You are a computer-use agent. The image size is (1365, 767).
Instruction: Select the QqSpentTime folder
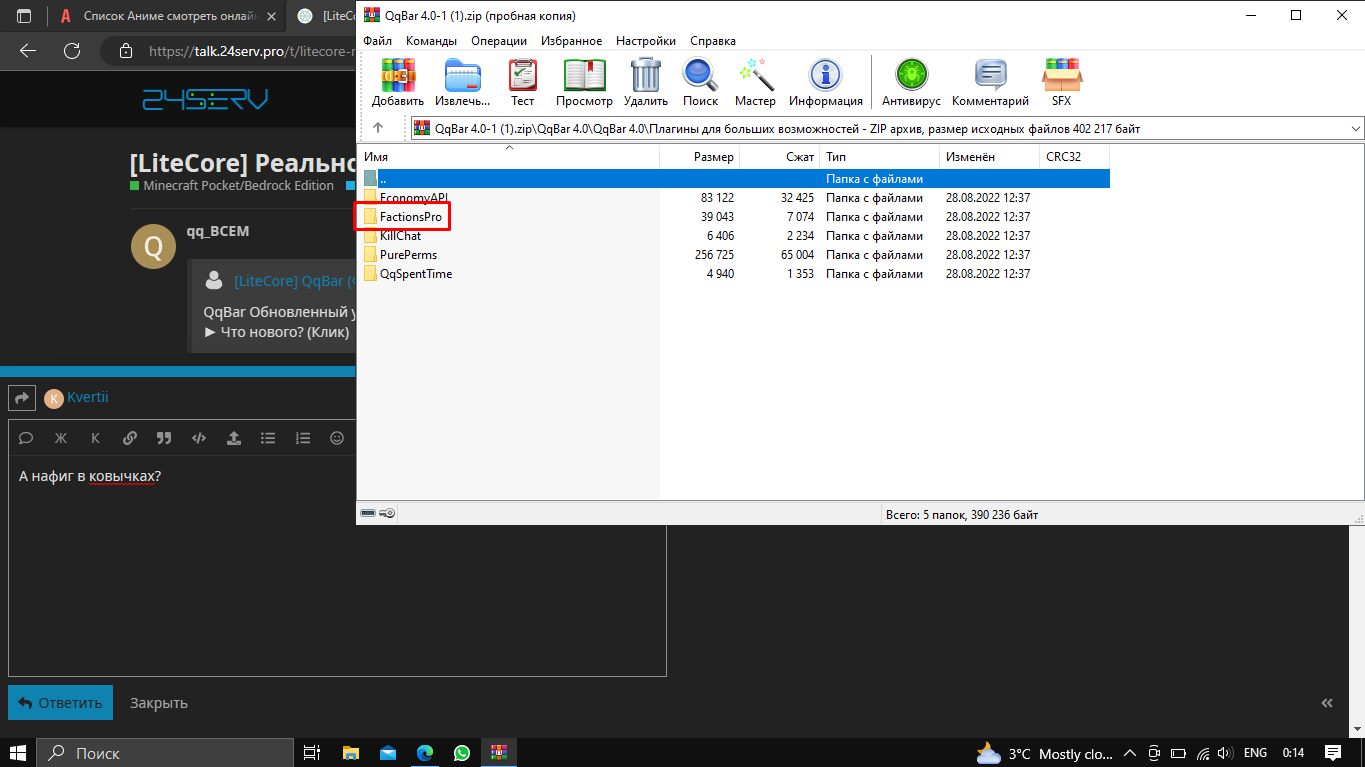[415, 274]
